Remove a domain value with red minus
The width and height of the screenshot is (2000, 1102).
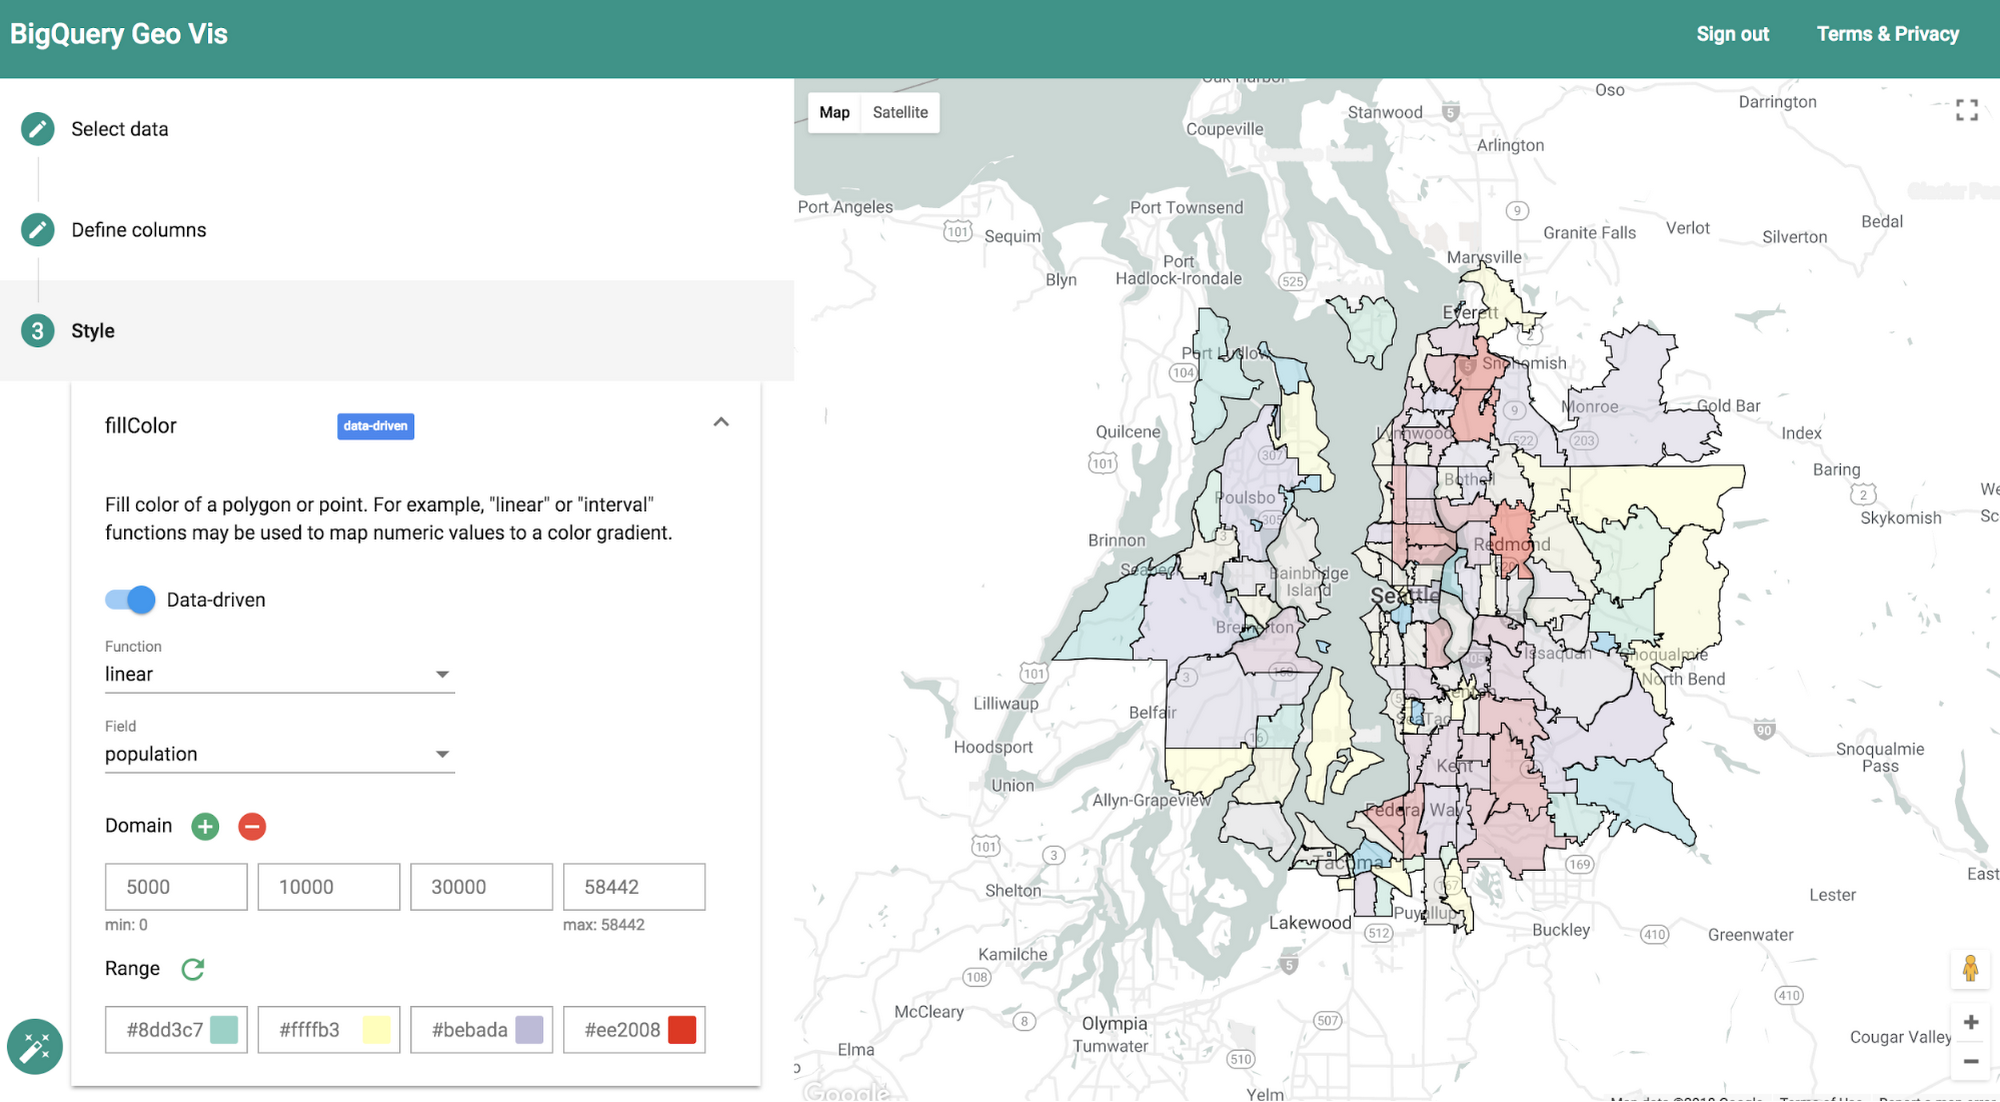click(x=252, y=827)
